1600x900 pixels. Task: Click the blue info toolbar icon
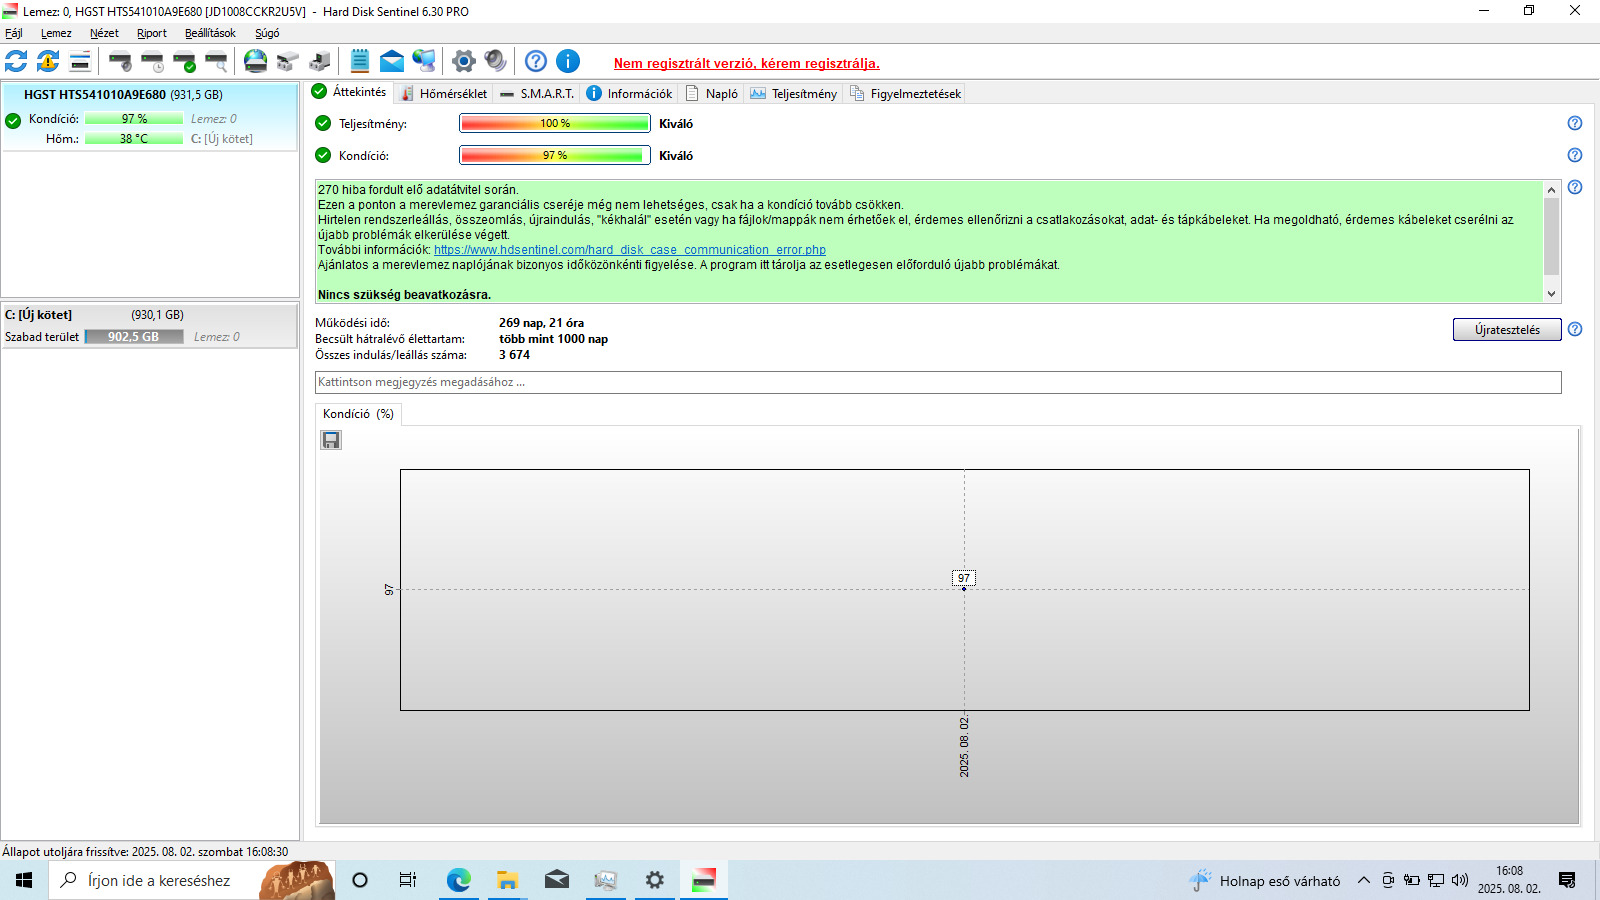568,61
